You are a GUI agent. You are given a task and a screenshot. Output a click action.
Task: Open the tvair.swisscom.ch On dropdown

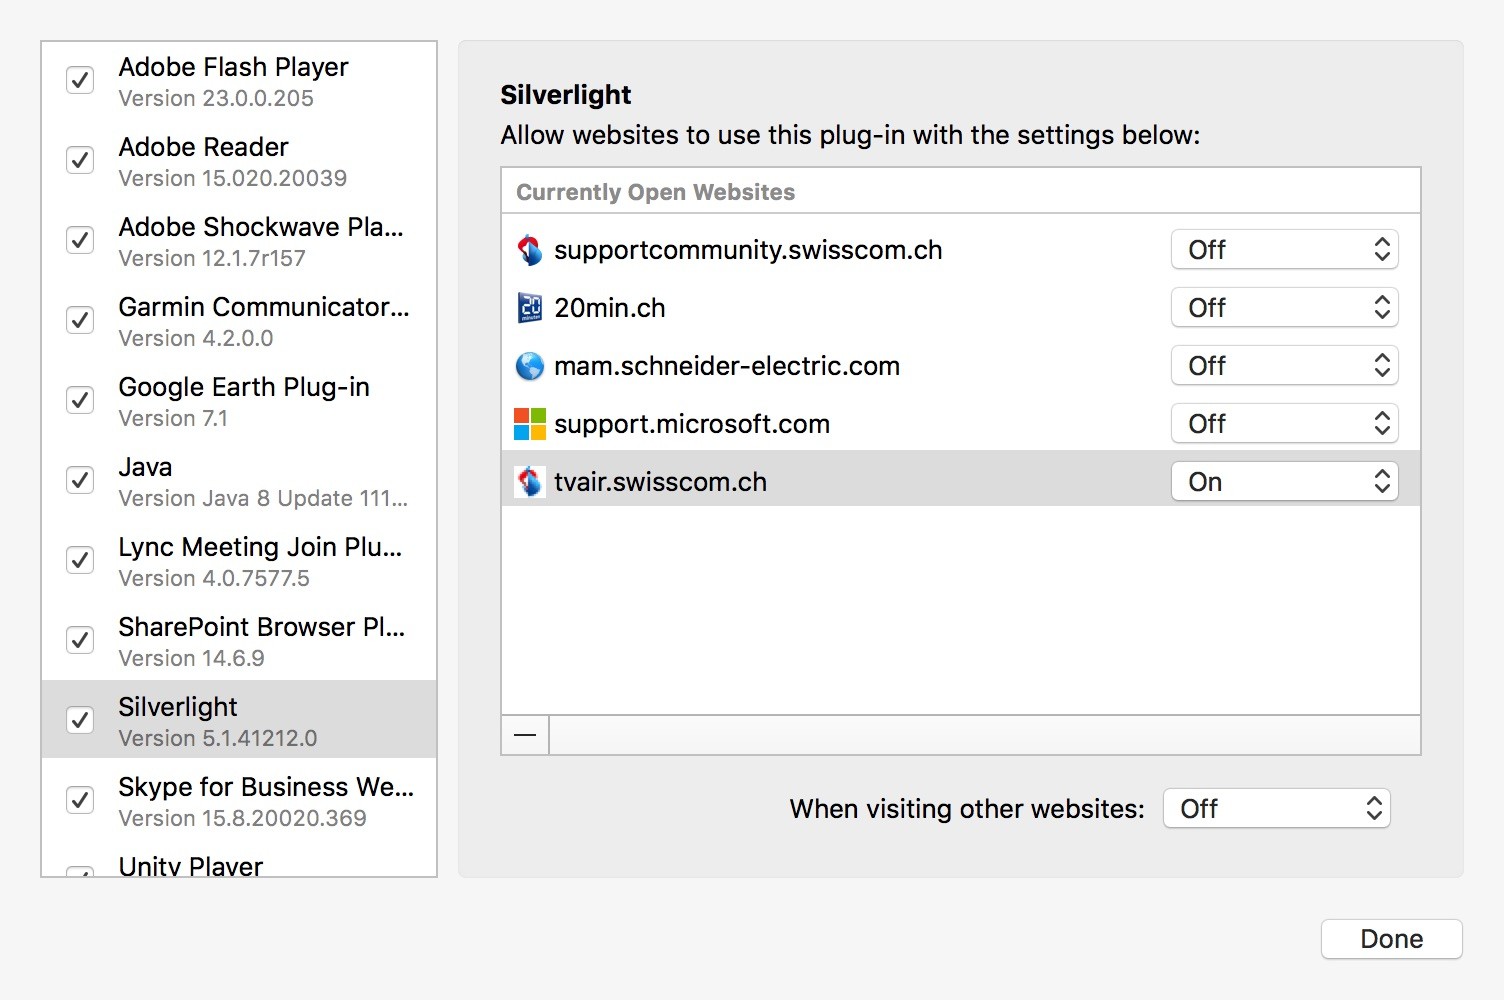click(1284, 482)
